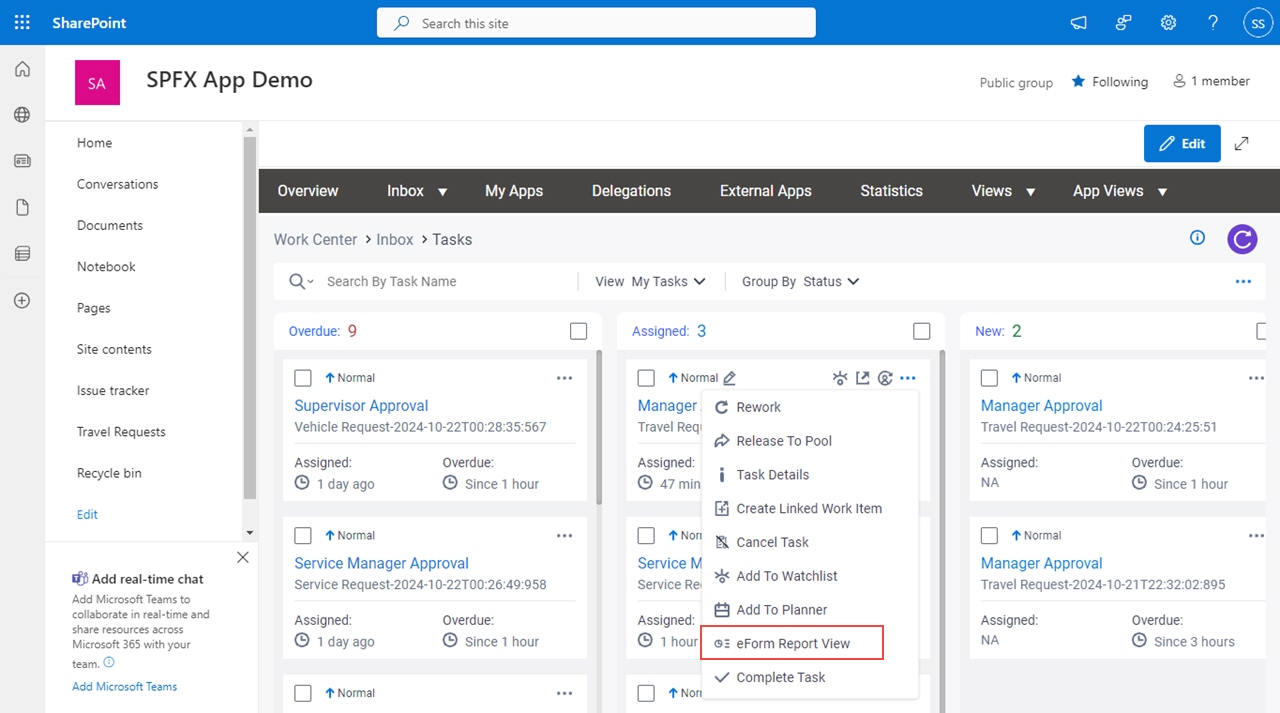Close the Add real-time chat panel
The height and width of the screenshot is (713, 1280).
(x=243, y=557)
